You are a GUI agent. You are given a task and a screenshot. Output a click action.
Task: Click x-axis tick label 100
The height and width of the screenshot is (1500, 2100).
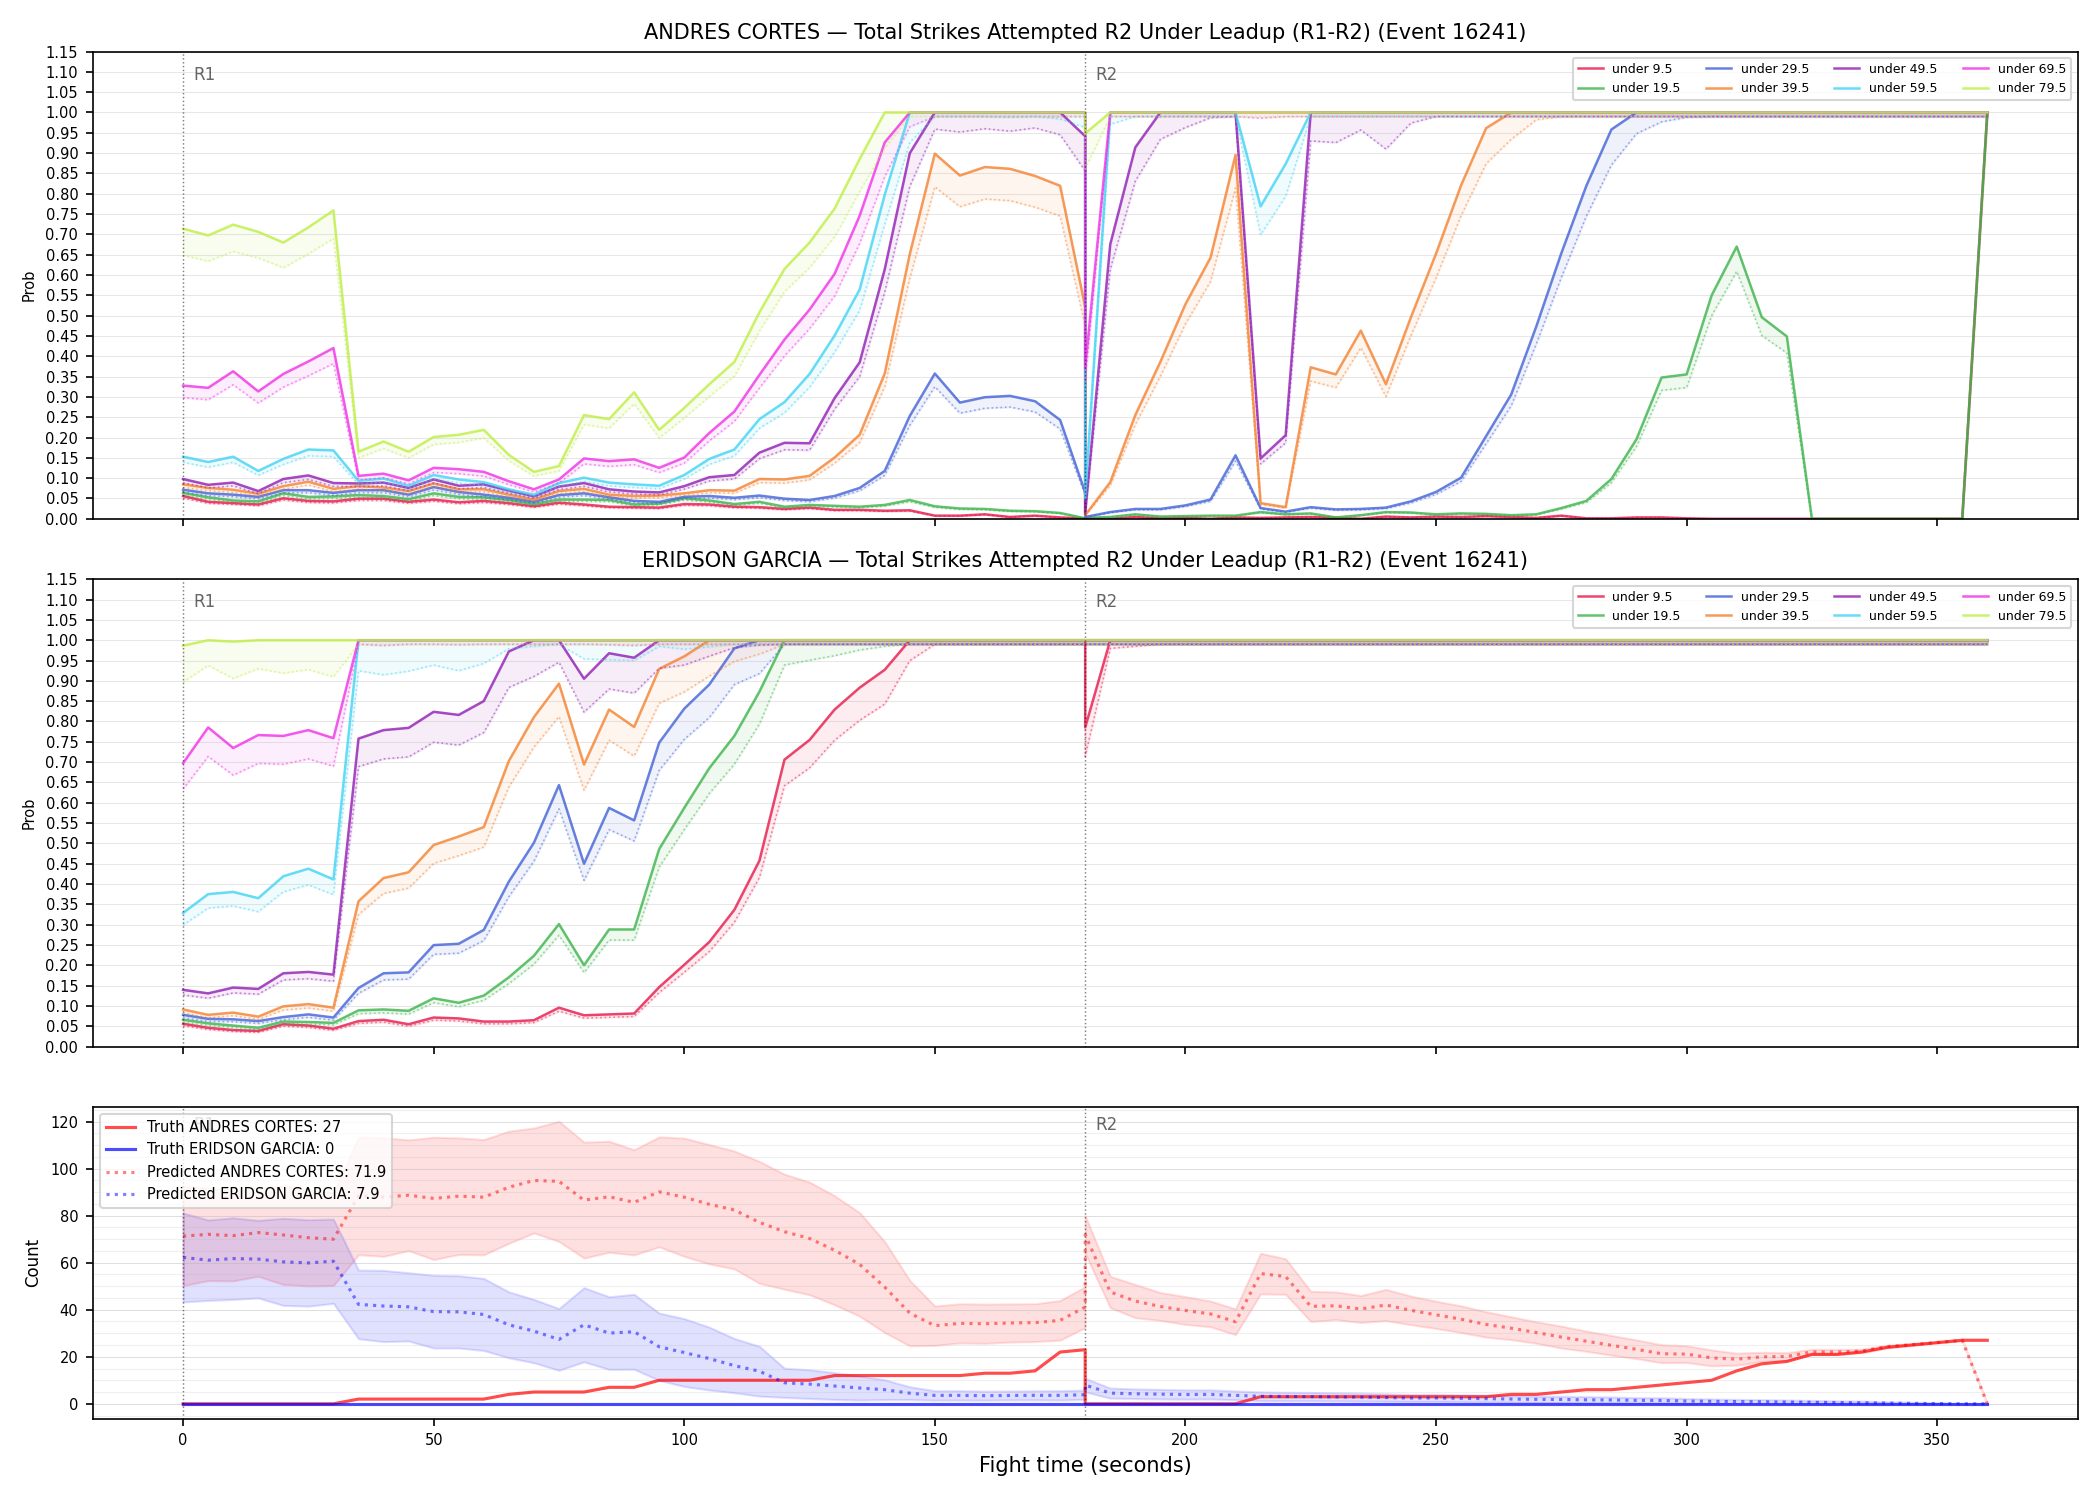[684, 1440]
